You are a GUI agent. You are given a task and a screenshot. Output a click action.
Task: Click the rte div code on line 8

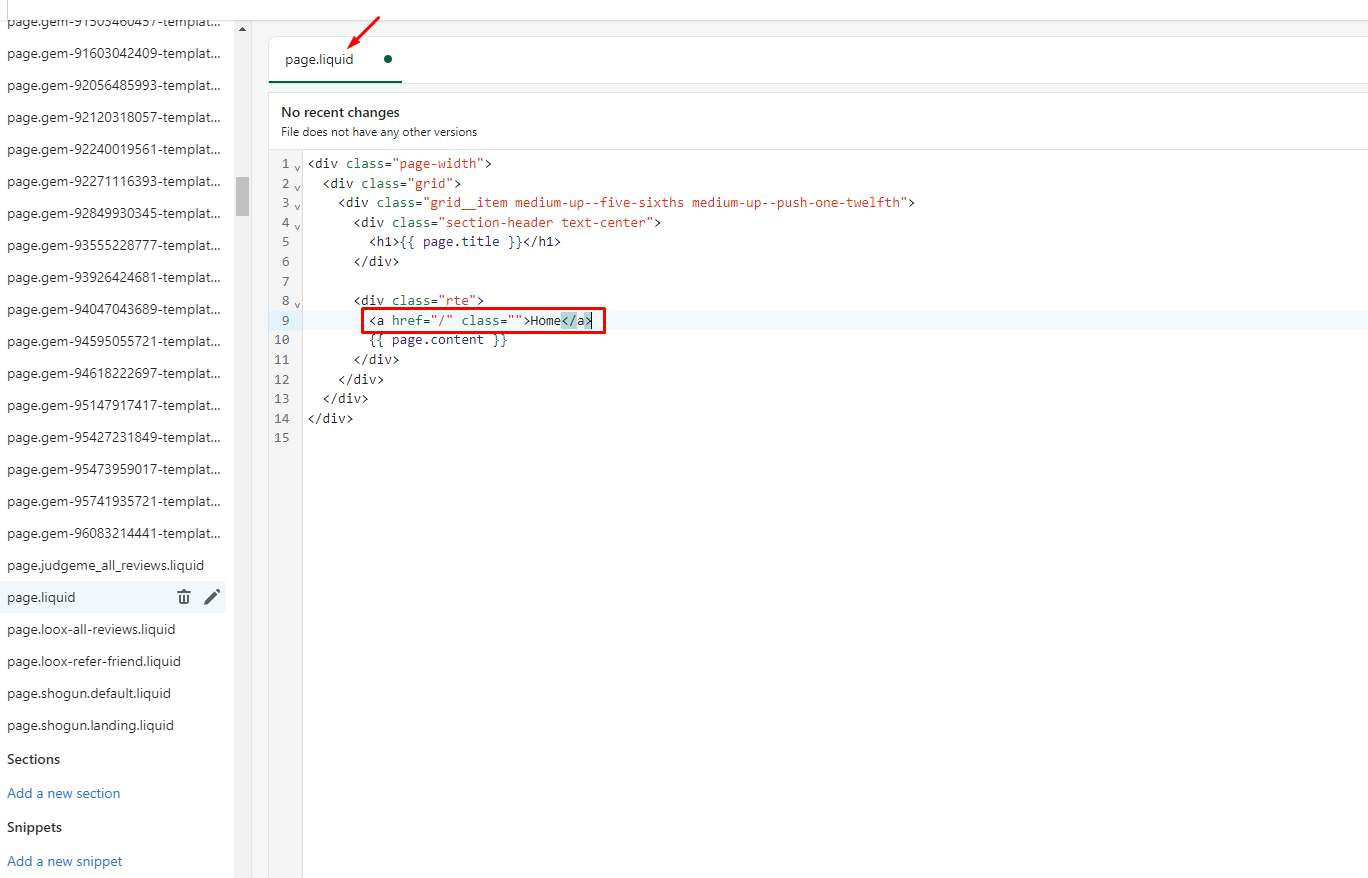click(x=419, y=300)
